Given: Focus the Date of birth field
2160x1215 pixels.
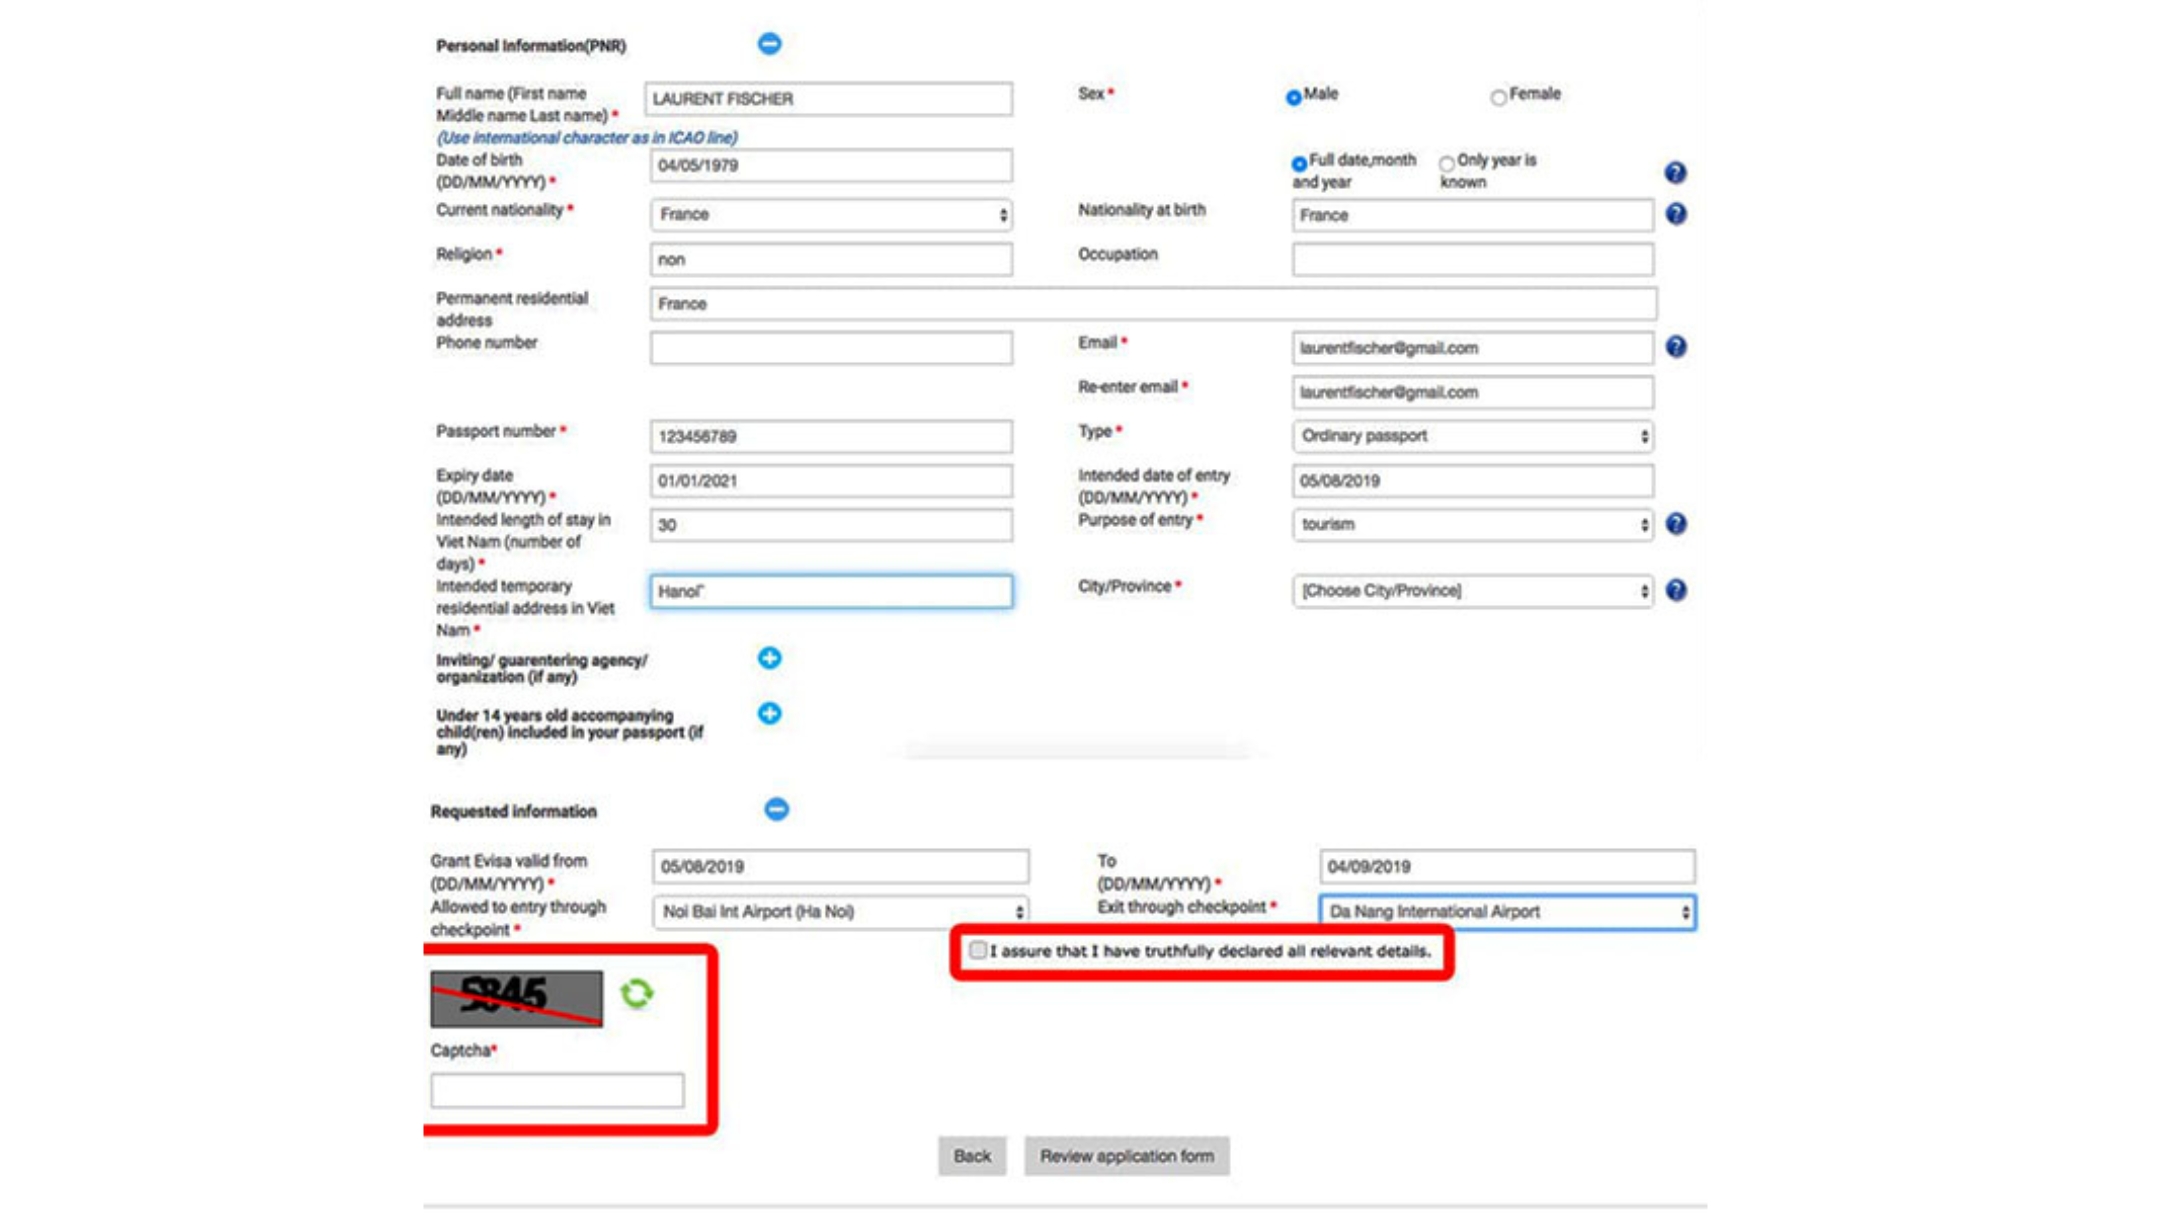Looking at the screenshot, I should click(x=831, y=165).
